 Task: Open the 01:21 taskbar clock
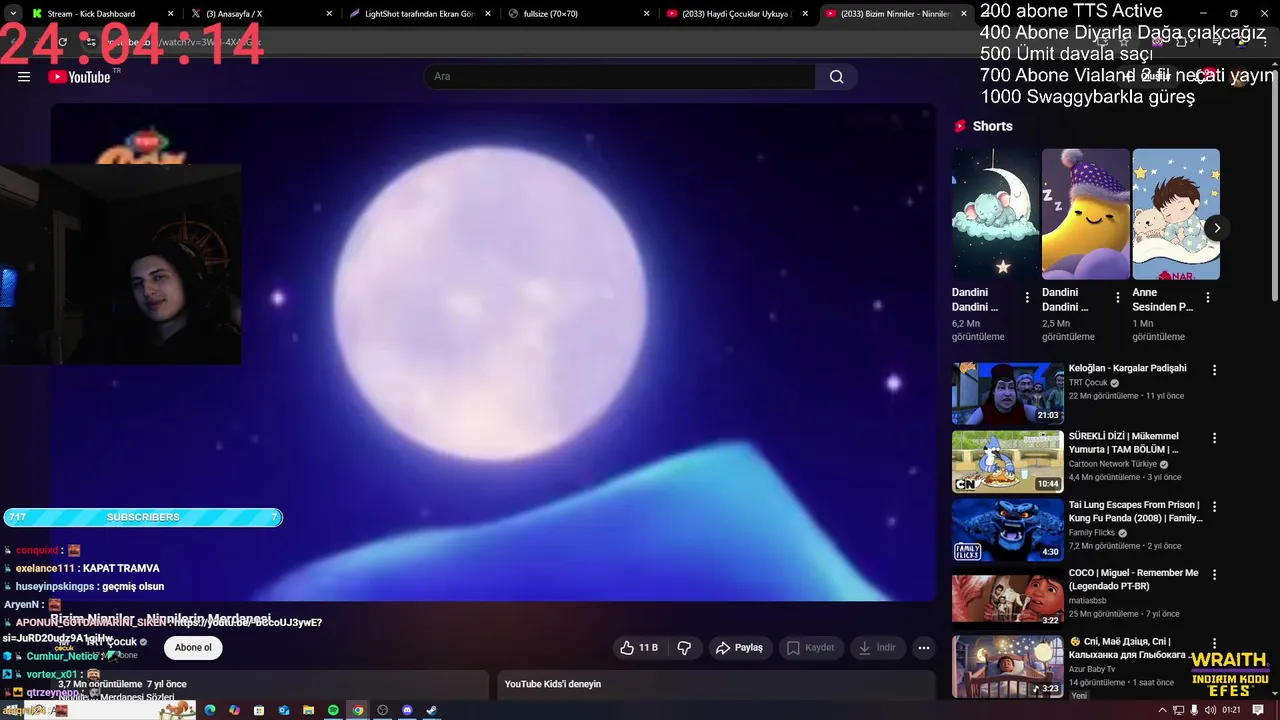click(x=1231, y=710)
